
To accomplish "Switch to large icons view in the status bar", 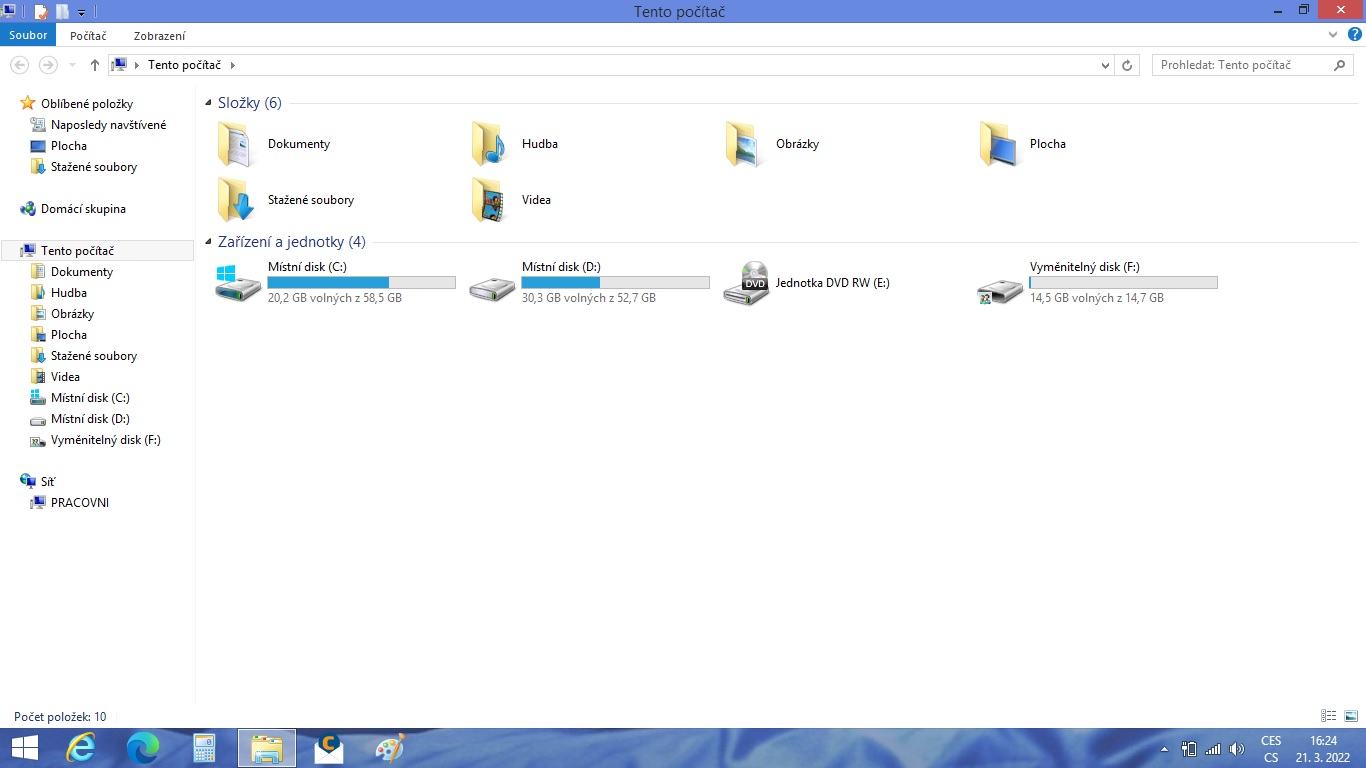I will [1351, 716].
